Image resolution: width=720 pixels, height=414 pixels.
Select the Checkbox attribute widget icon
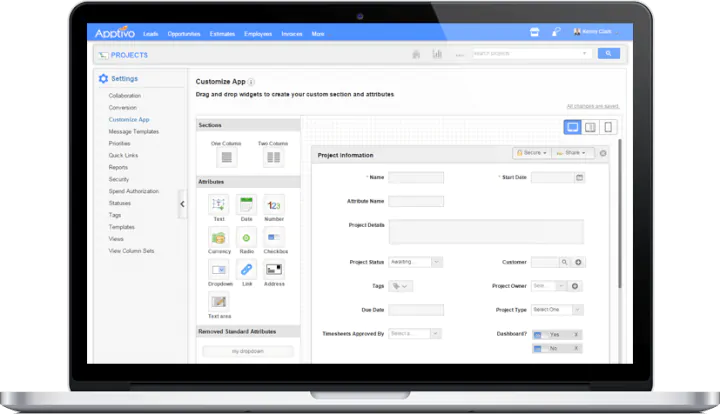coord(274,237)
